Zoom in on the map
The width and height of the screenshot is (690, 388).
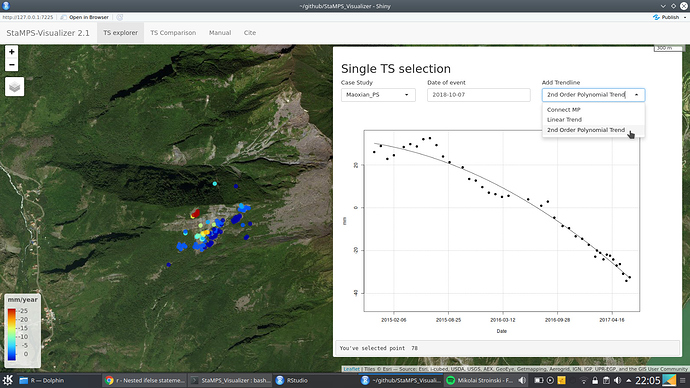click(x=12, y=52)
